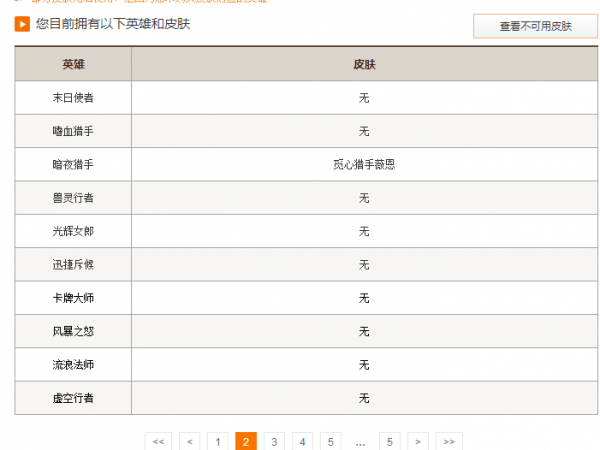Click the 英雄 column header
Image resolution: width=600 pixels, height=450 pixels.
click(73, 64)
